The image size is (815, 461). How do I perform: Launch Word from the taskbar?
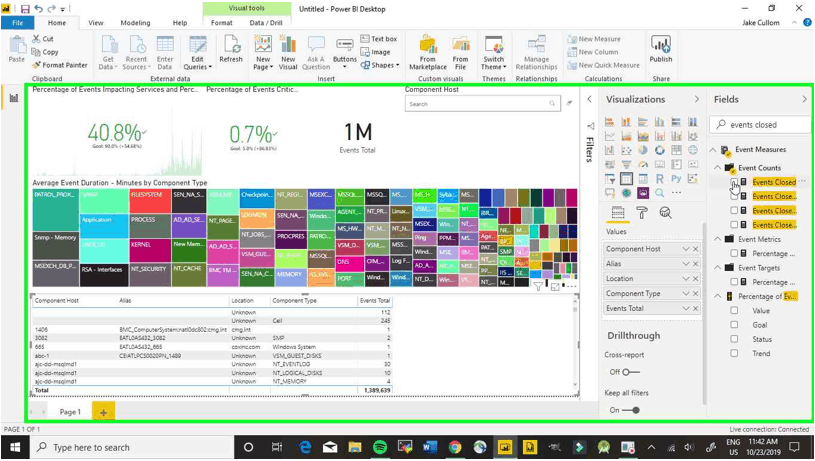430,447
